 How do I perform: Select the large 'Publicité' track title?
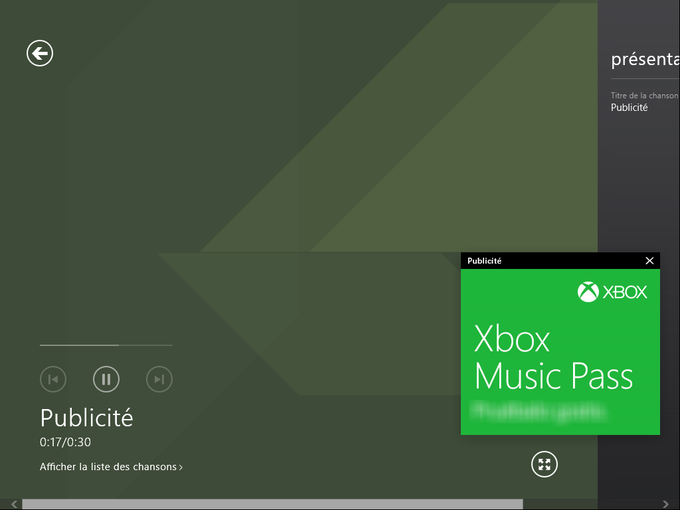[x=86, y=418]
